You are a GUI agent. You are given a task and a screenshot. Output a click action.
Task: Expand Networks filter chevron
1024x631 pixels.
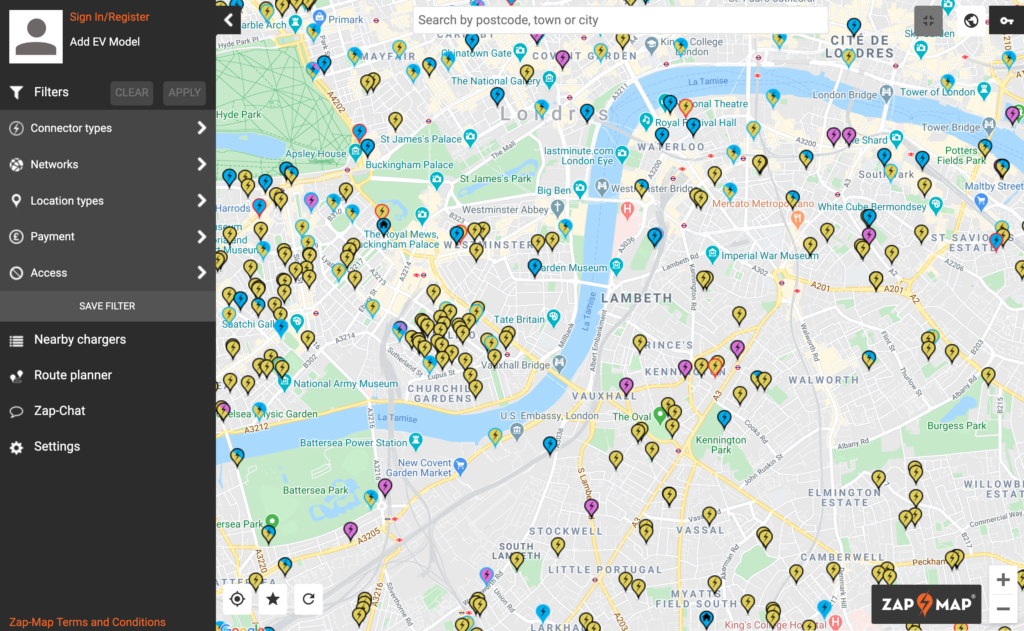[x=202, y=164]
